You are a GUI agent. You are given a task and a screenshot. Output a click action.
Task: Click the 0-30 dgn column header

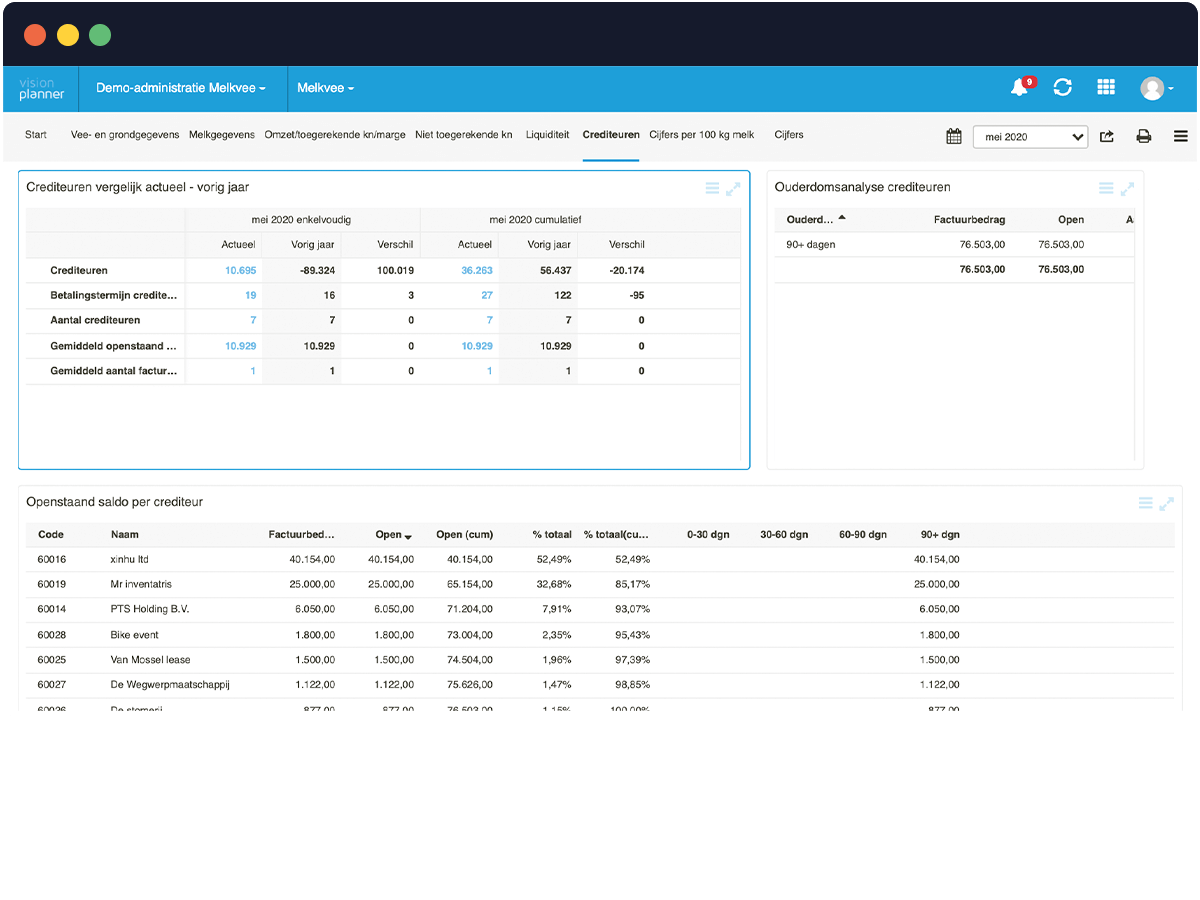pyautogui.click(x=708, y=535)
